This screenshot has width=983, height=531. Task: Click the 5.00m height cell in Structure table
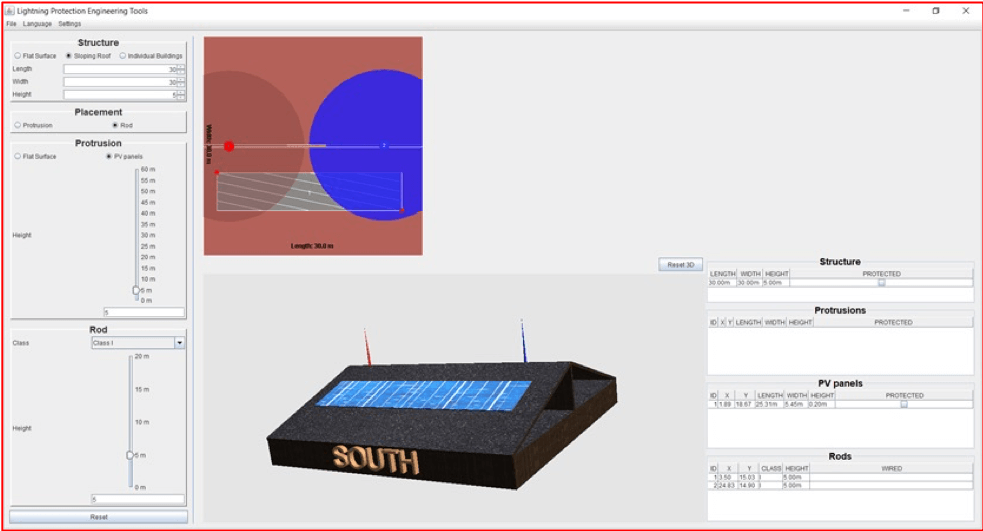point(776,283)
